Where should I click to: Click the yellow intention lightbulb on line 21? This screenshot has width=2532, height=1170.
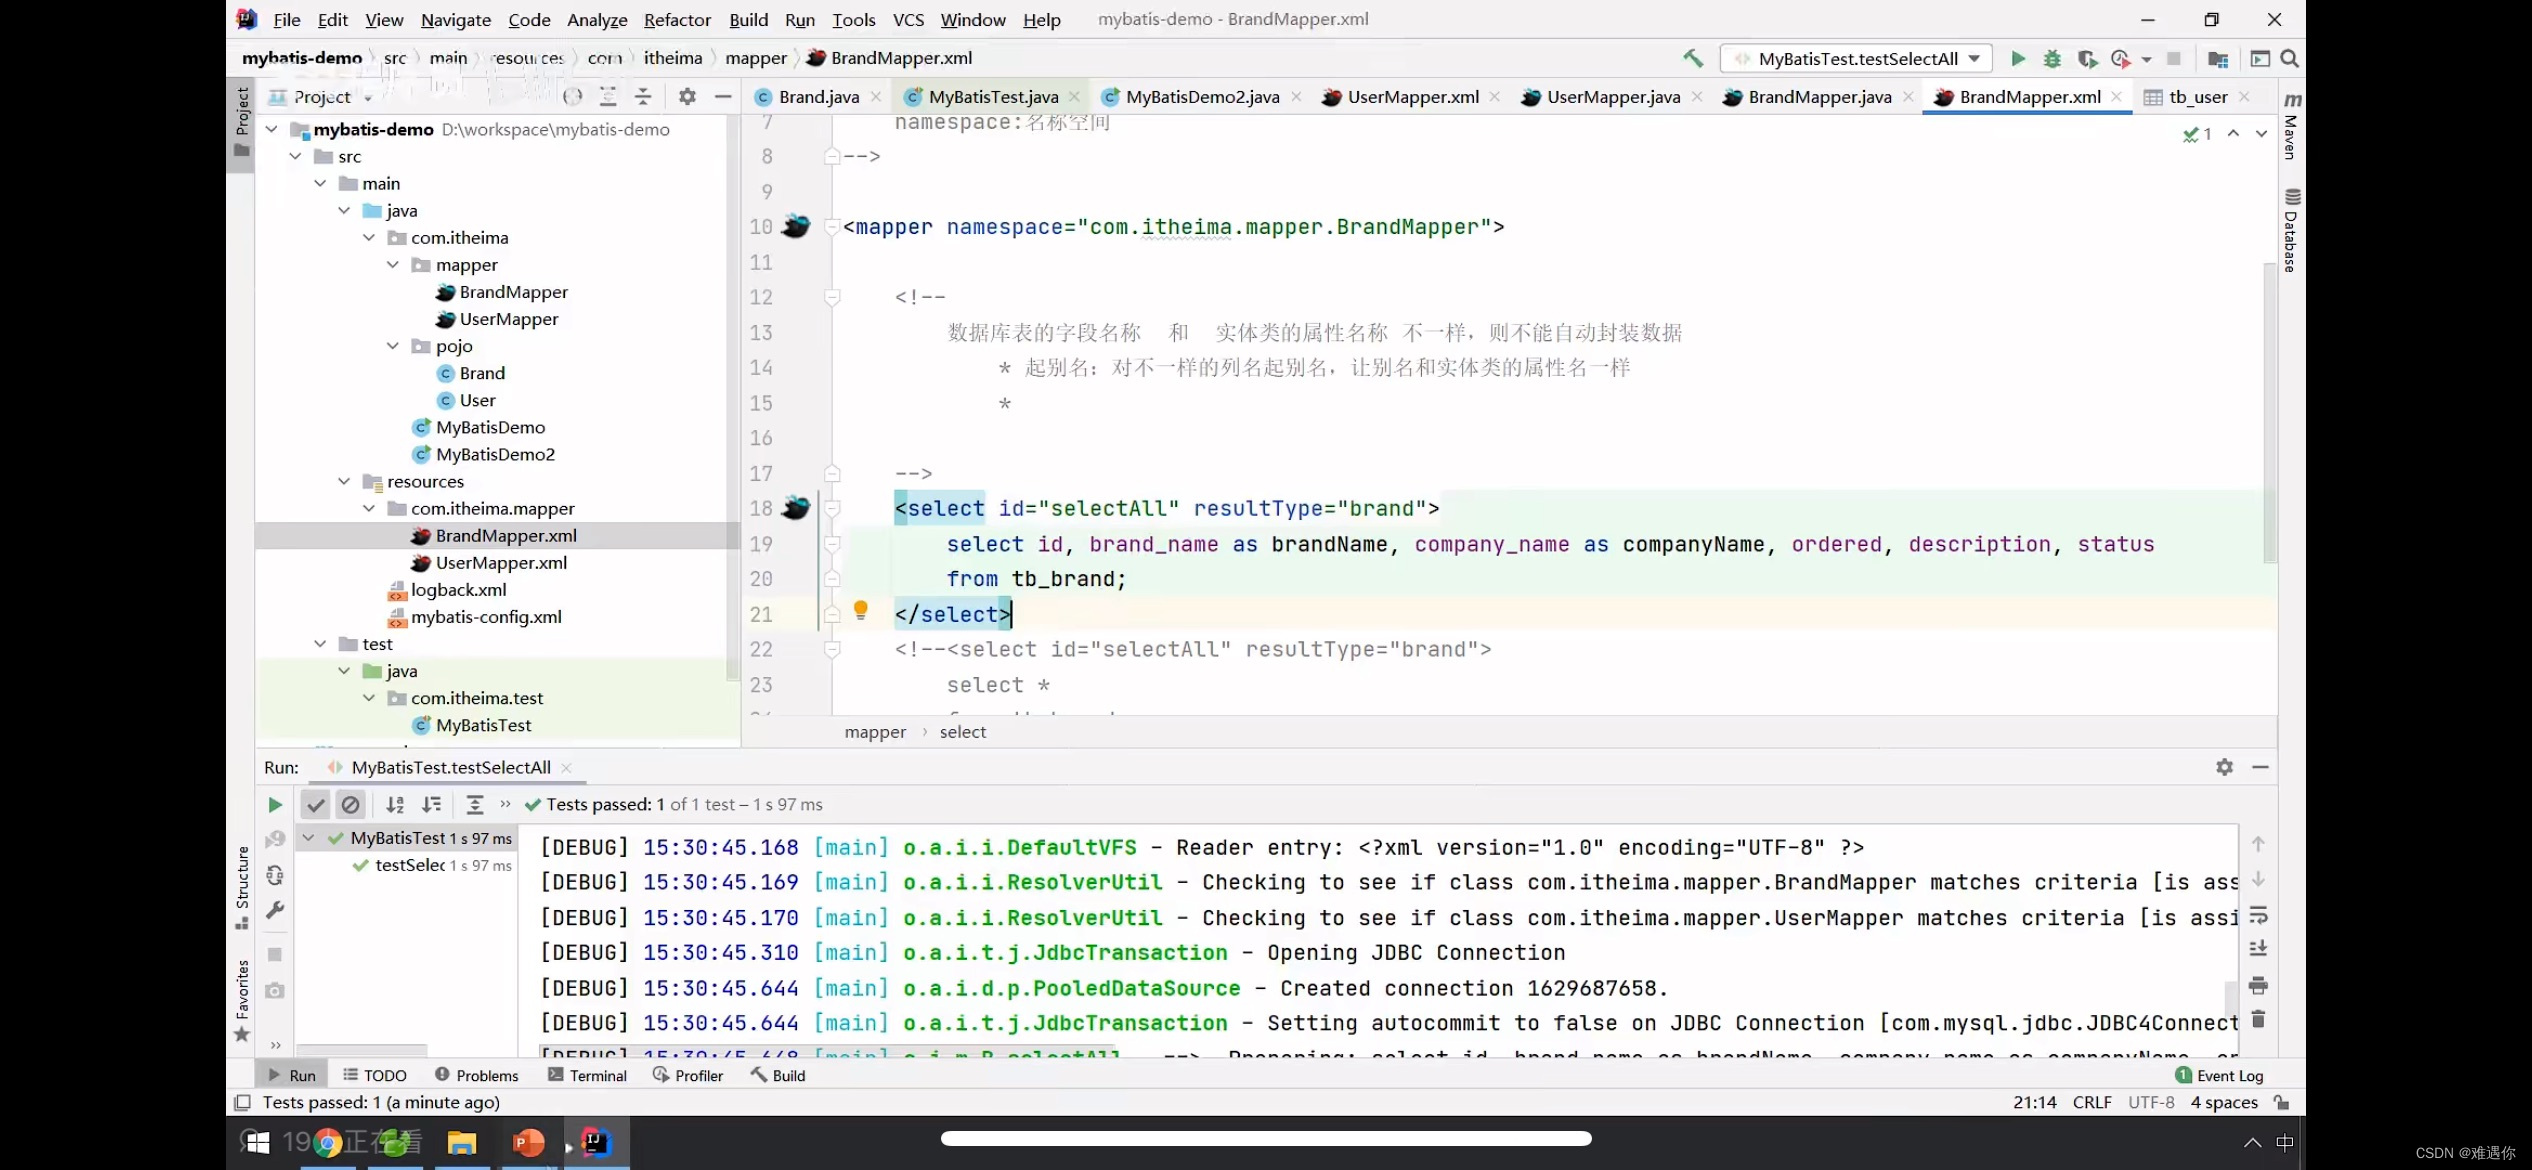click(x=860, y=610)
